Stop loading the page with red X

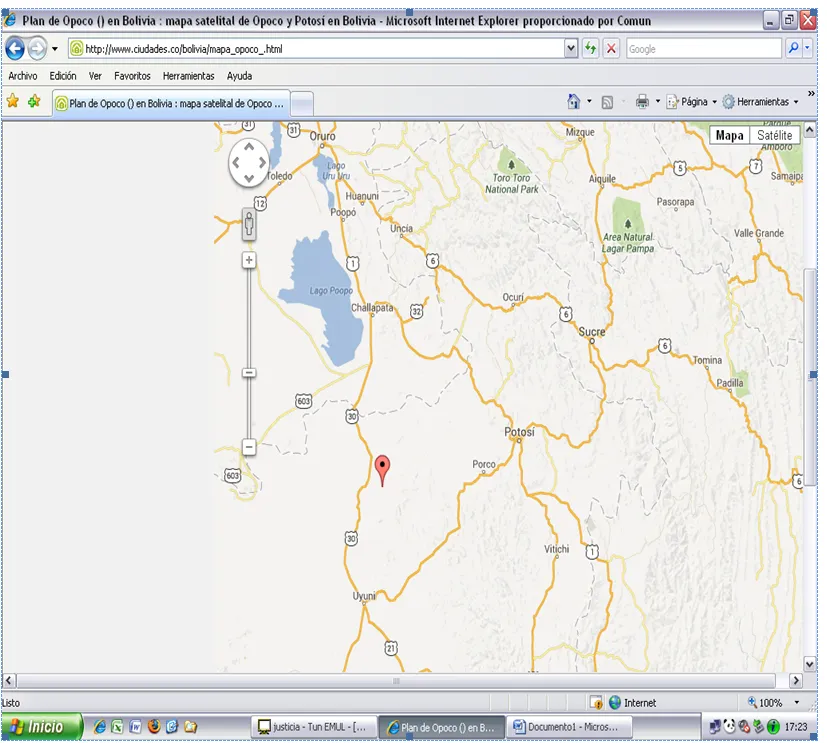[x=611, y=49]
